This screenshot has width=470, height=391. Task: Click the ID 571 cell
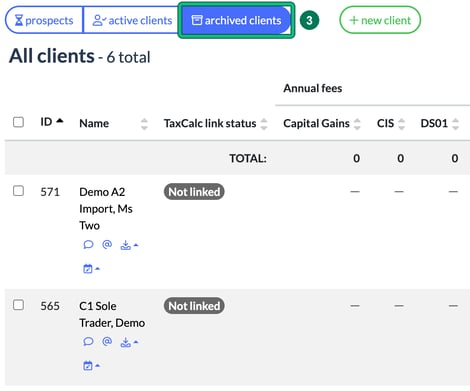50,192
